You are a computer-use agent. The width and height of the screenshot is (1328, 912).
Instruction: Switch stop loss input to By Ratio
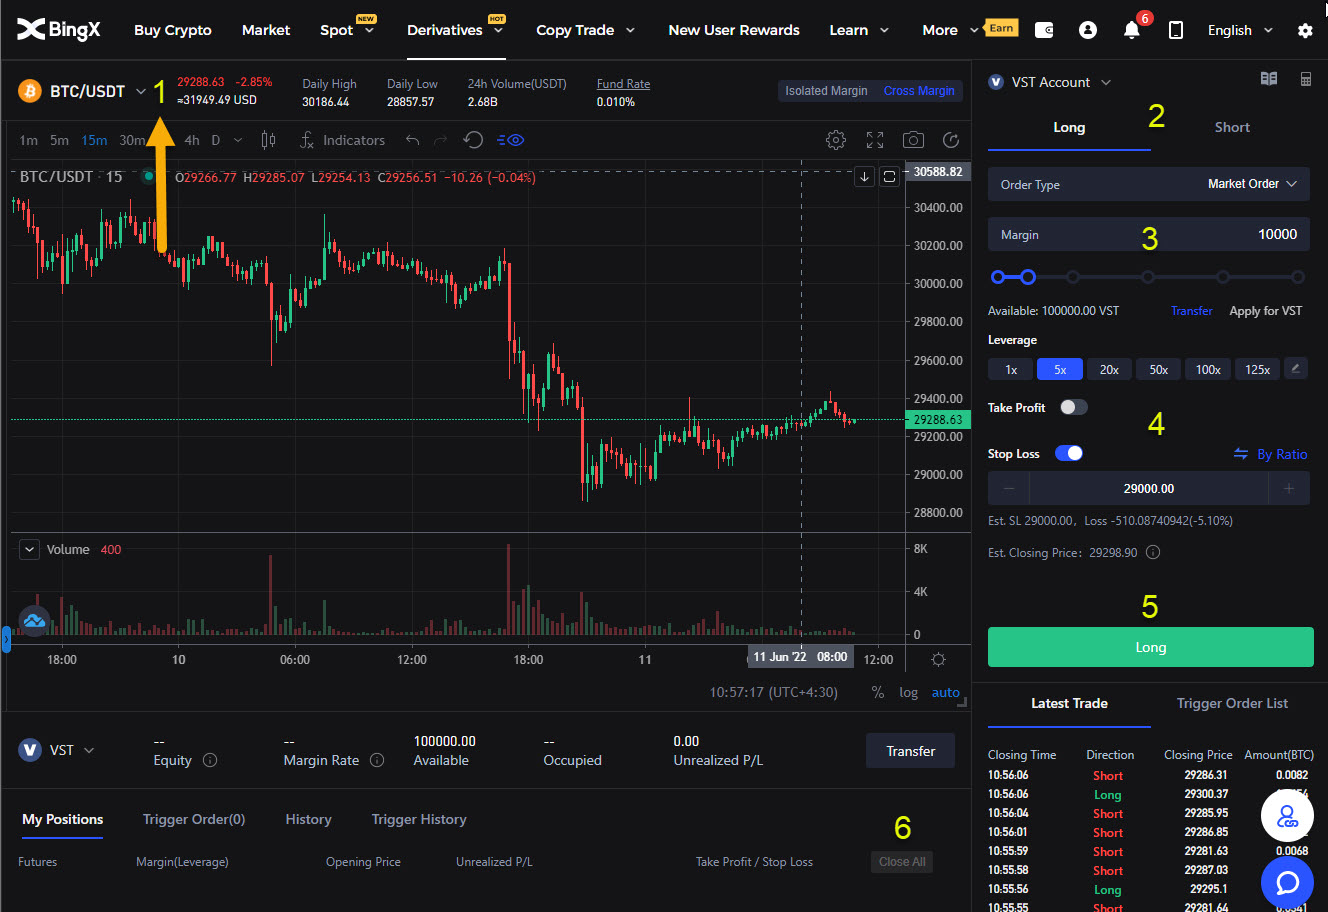(1270, 454)
